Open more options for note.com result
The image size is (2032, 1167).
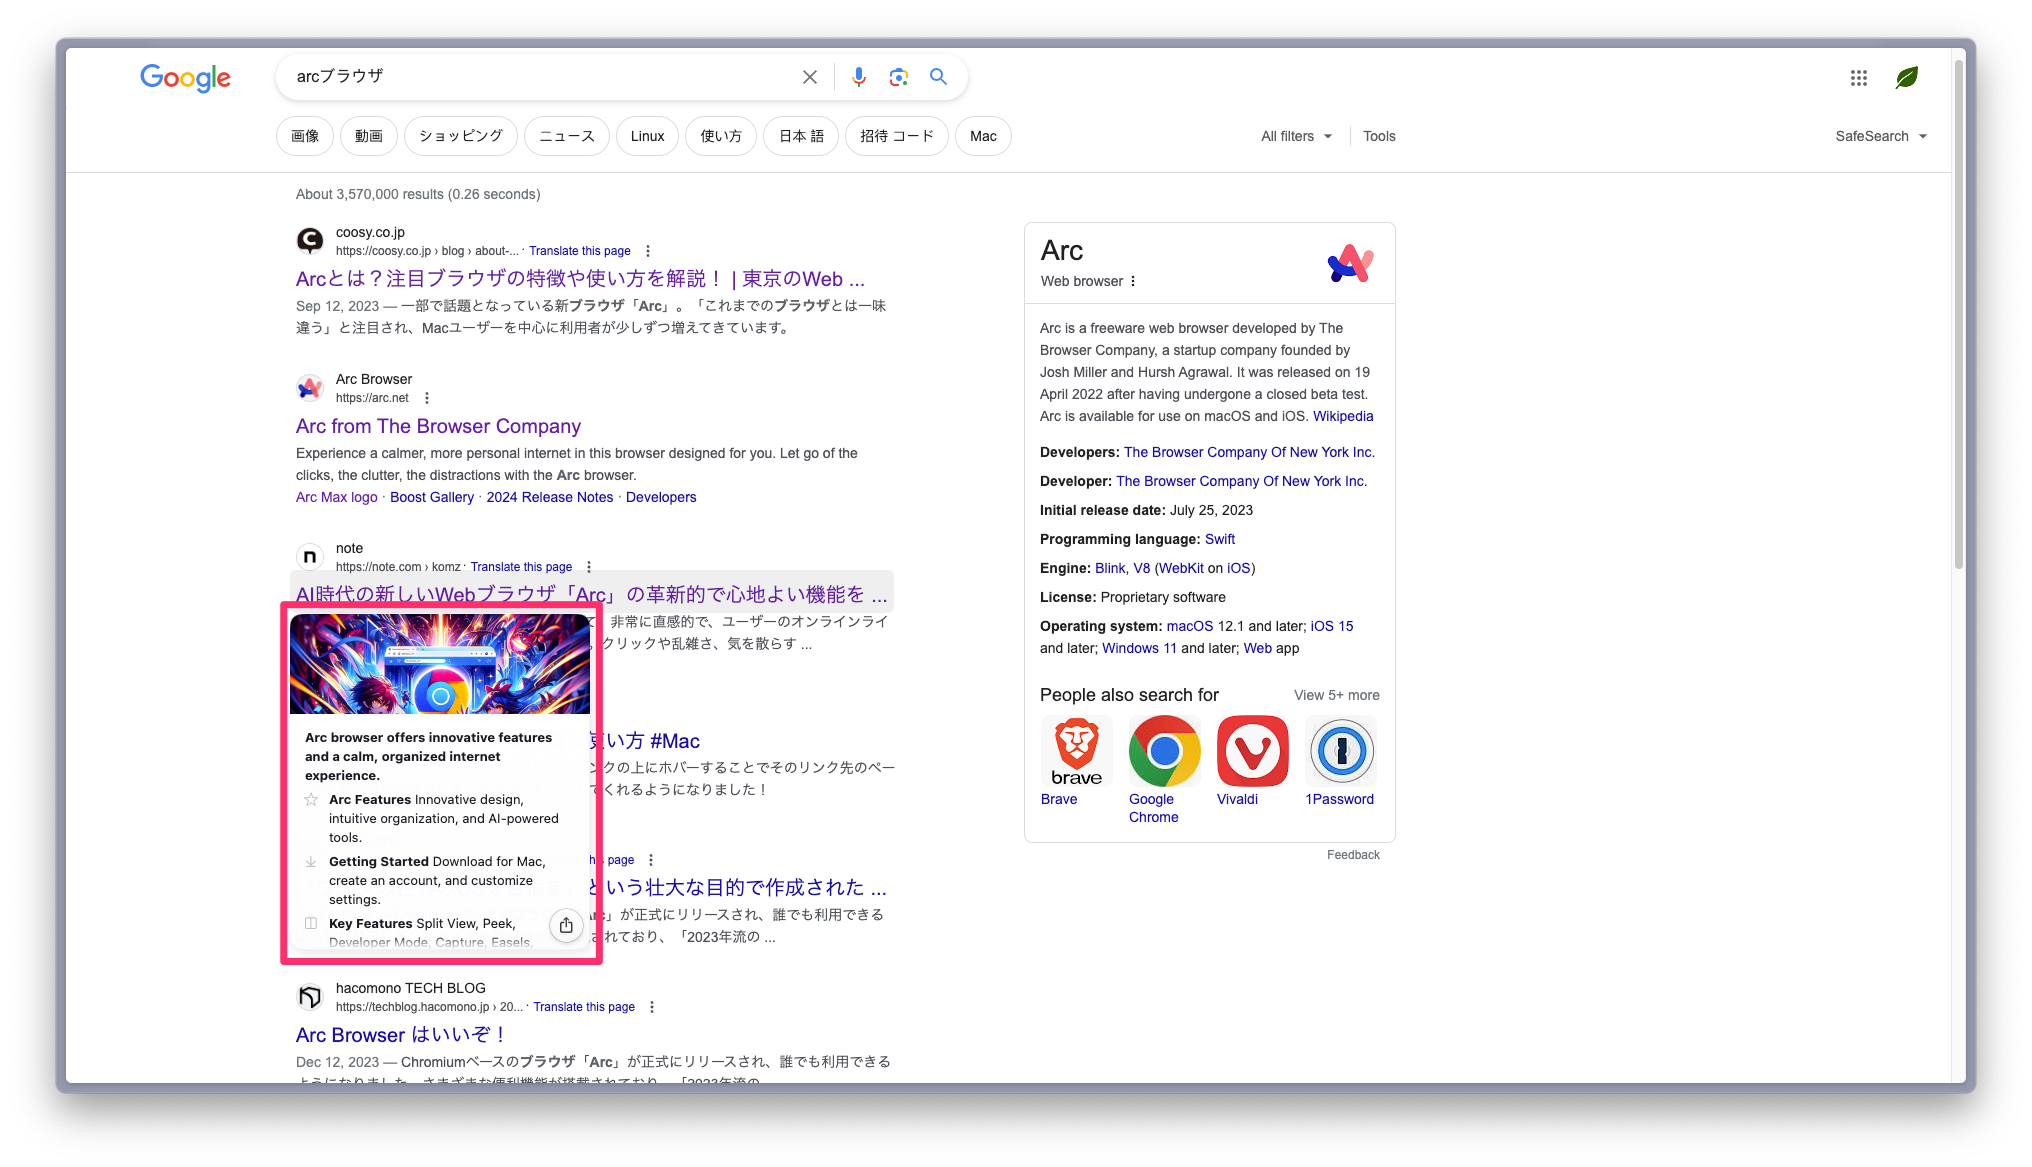[x=589, y=567]
